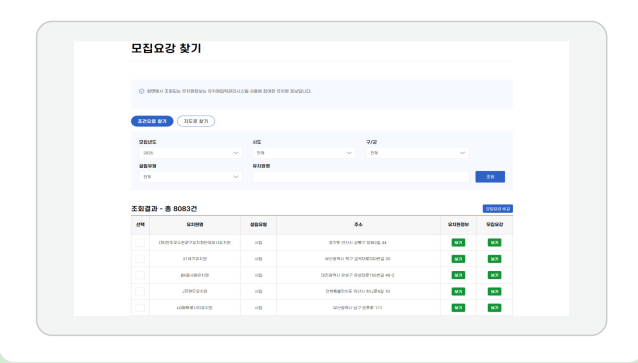The image size is (638, 363).
Task: Click the 유치원정보 column header
Action: [x=458, y=225]
